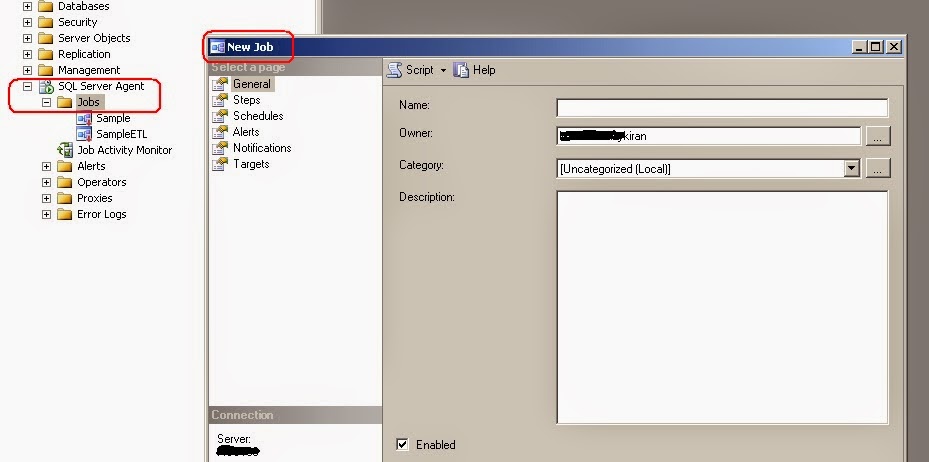Click the Name input field
This screenshot has width=929, height=462.
pyautogui.click(x=722, y=108)
